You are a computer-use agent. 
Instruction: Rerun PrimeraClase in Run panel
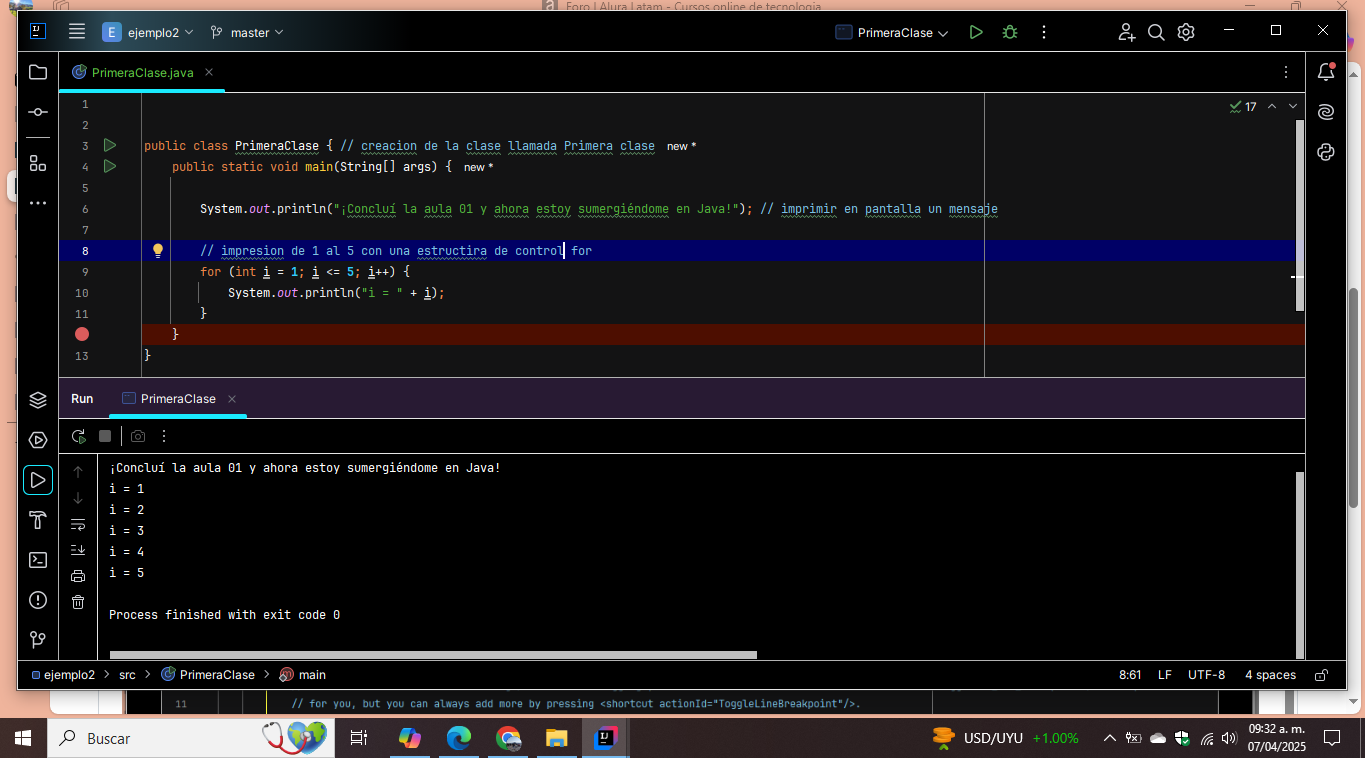pyautogui.click(x=79, y=436)
